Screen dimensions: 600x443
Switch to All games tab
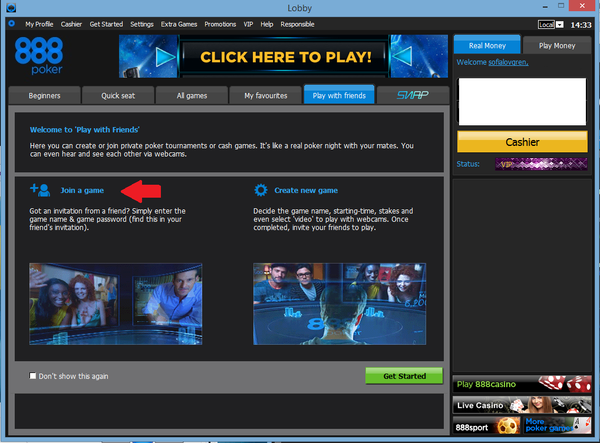[192, 95]
